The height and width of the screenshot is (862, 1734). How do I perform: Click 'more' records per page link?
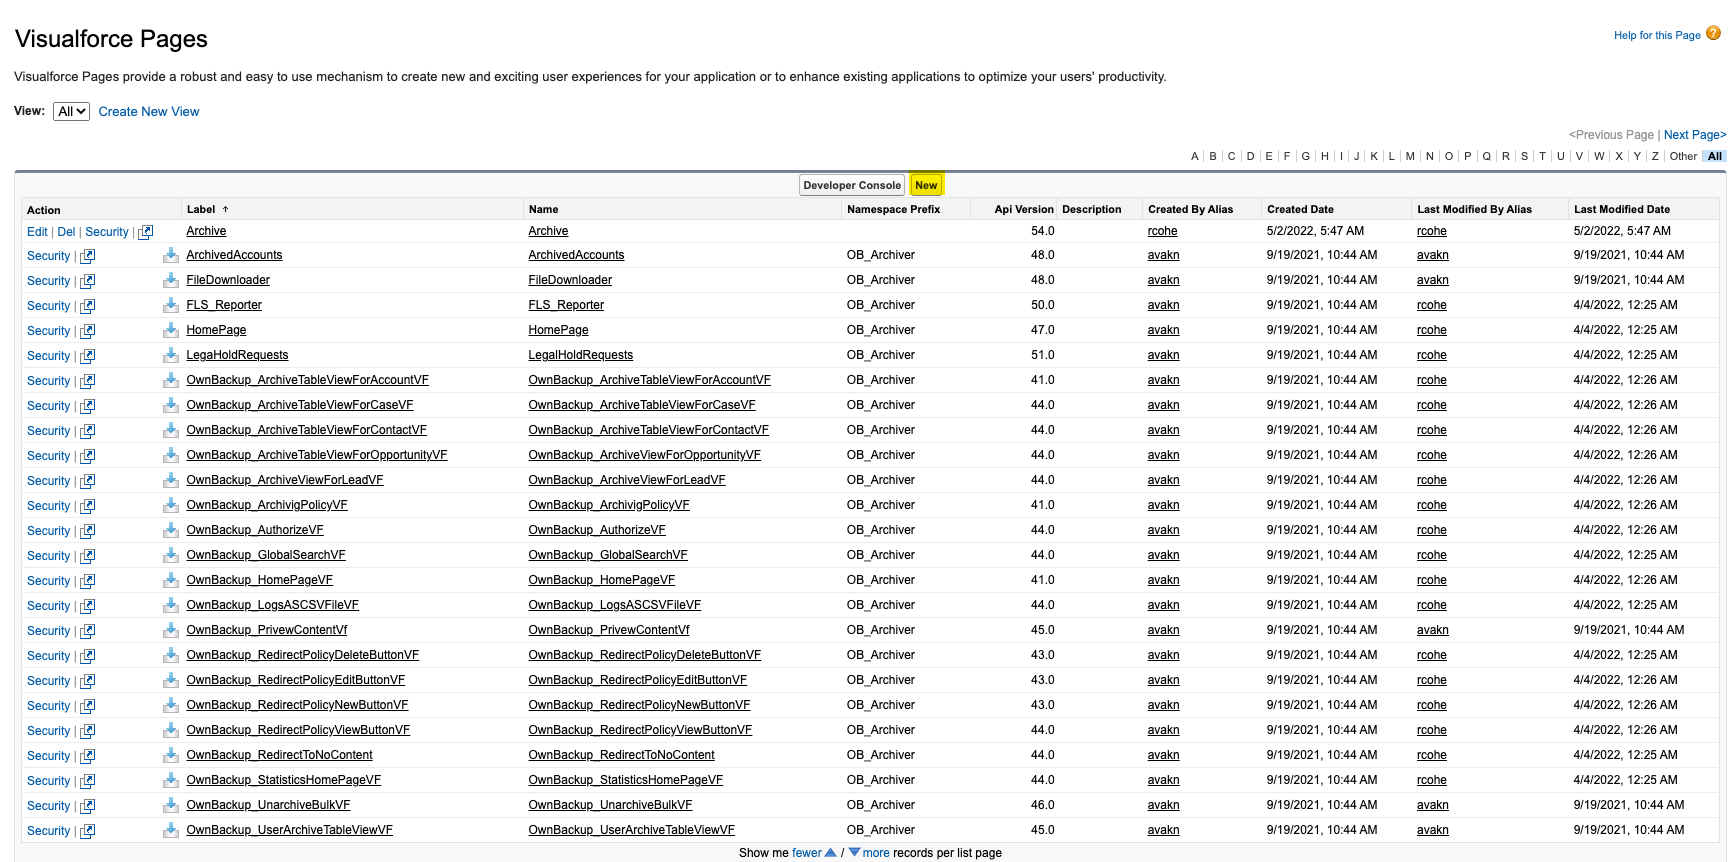pyautogui.click(x=876, y=853)
